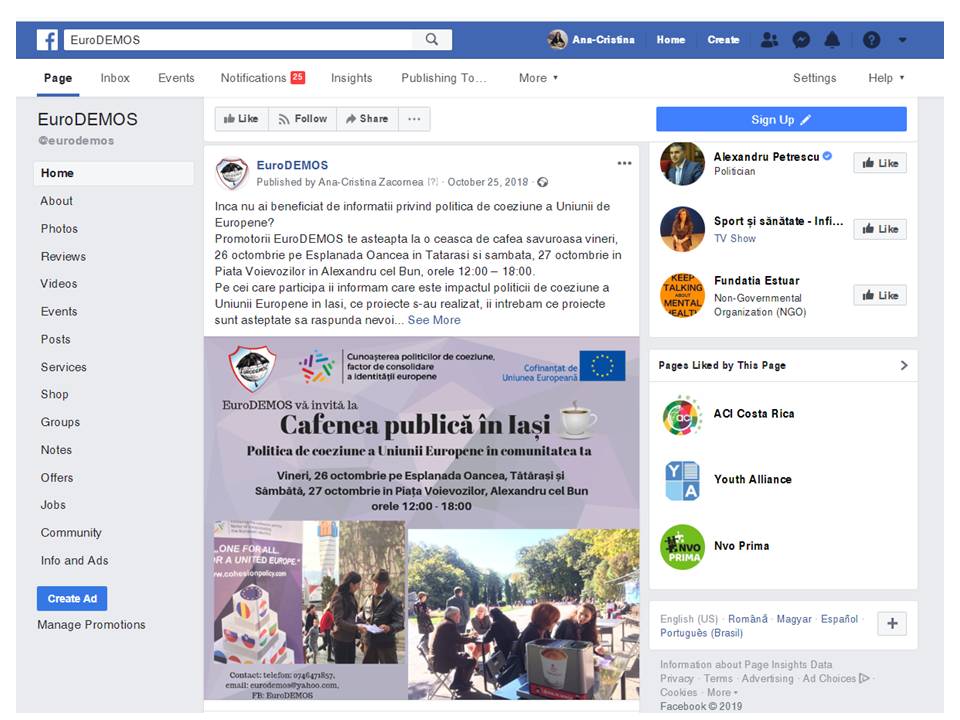Expand the account dropdown arrow
Viewport: 960px width, 720px height.
click(x=902, y=40)
